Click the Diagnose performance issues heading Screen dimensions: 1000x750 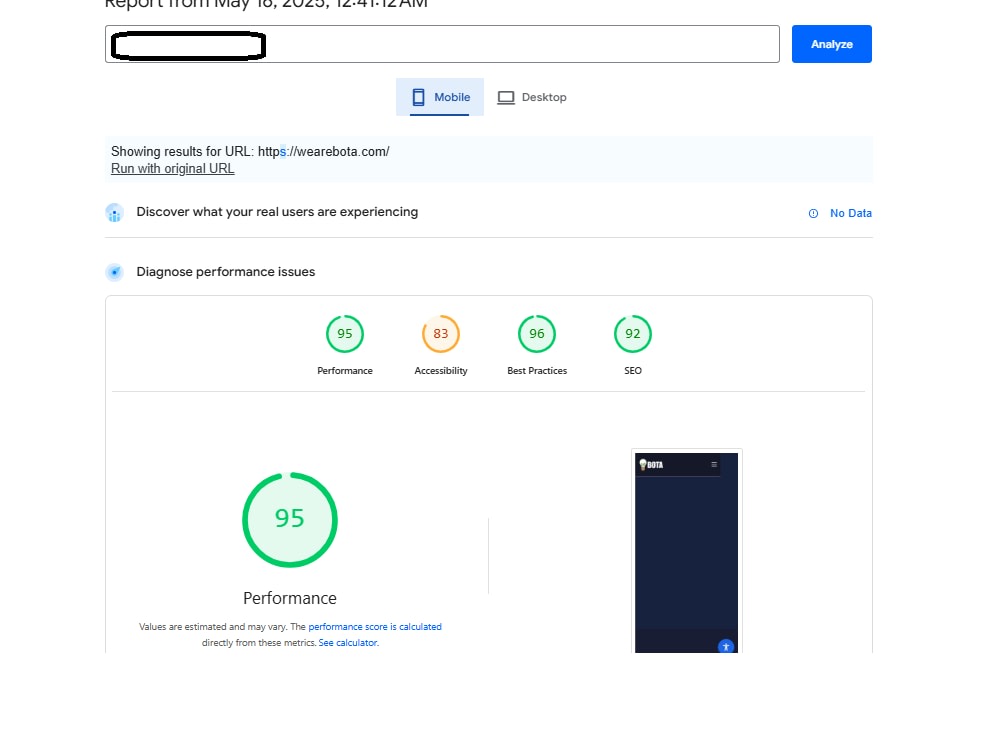226,272
